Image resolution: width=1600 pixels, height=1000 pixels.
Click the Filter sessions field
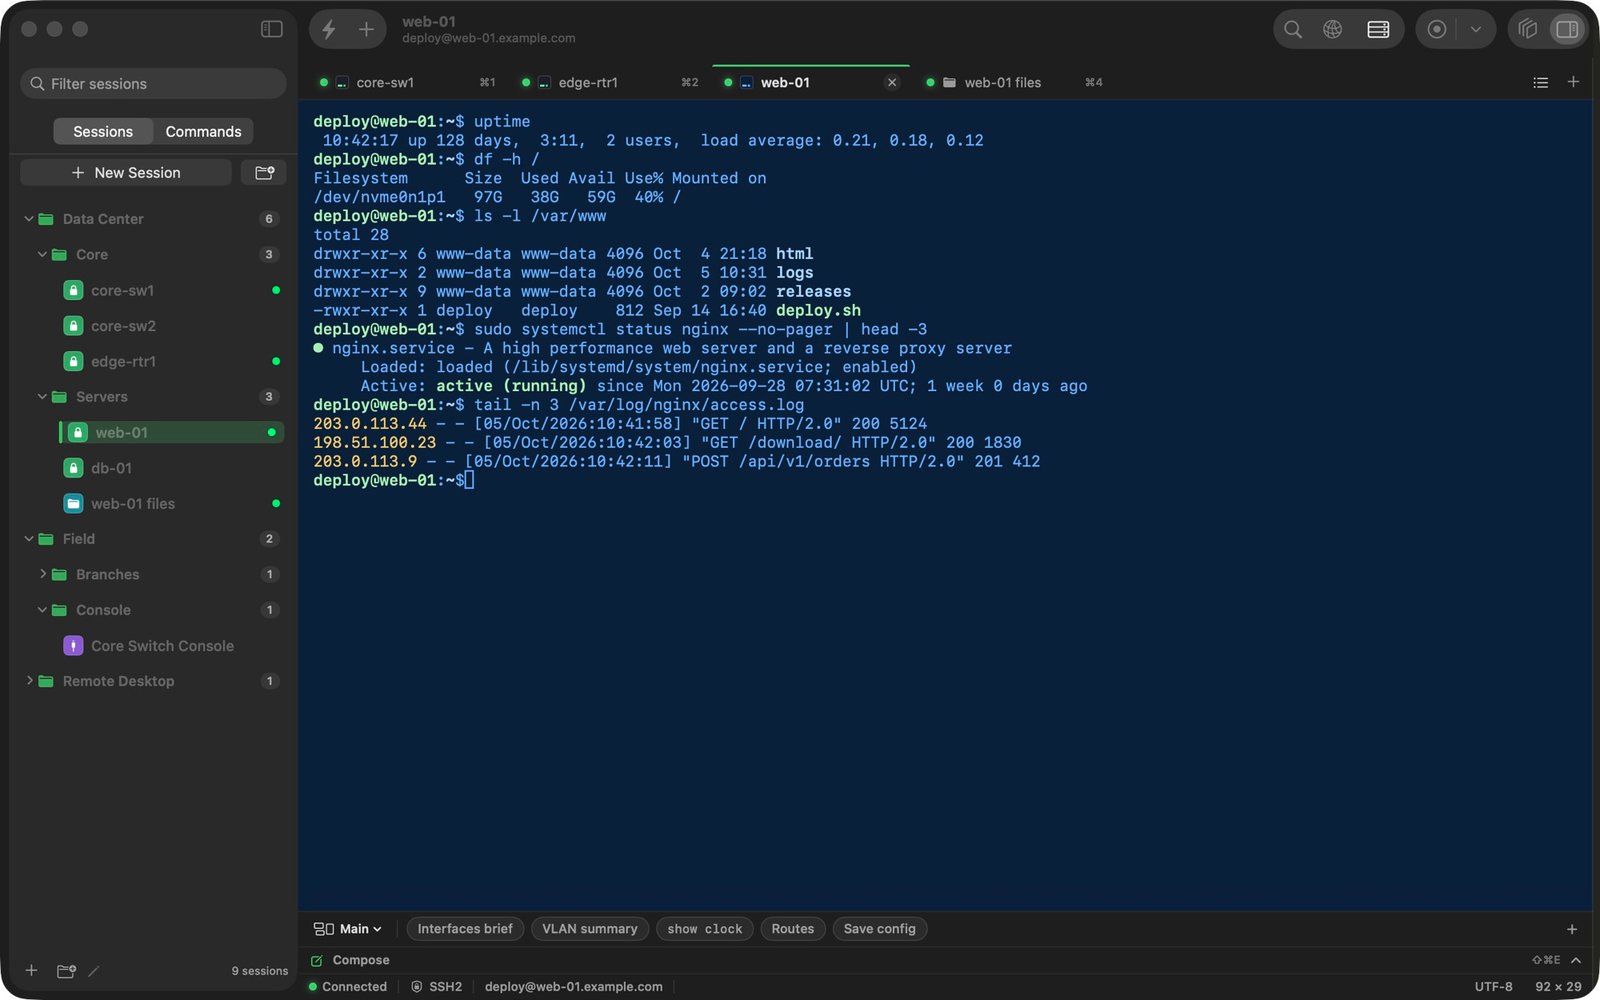coord(153,84)
